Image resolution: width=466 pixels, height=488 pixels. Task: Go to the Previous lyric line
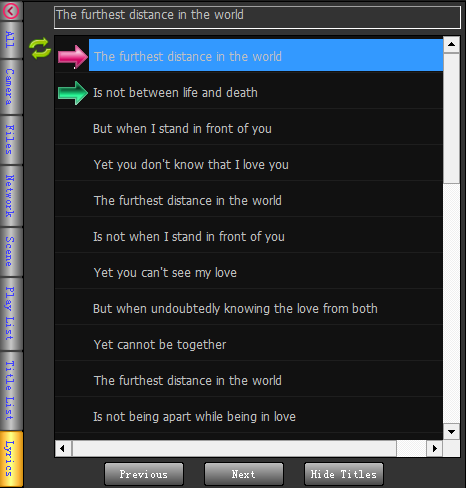(144, 474)
